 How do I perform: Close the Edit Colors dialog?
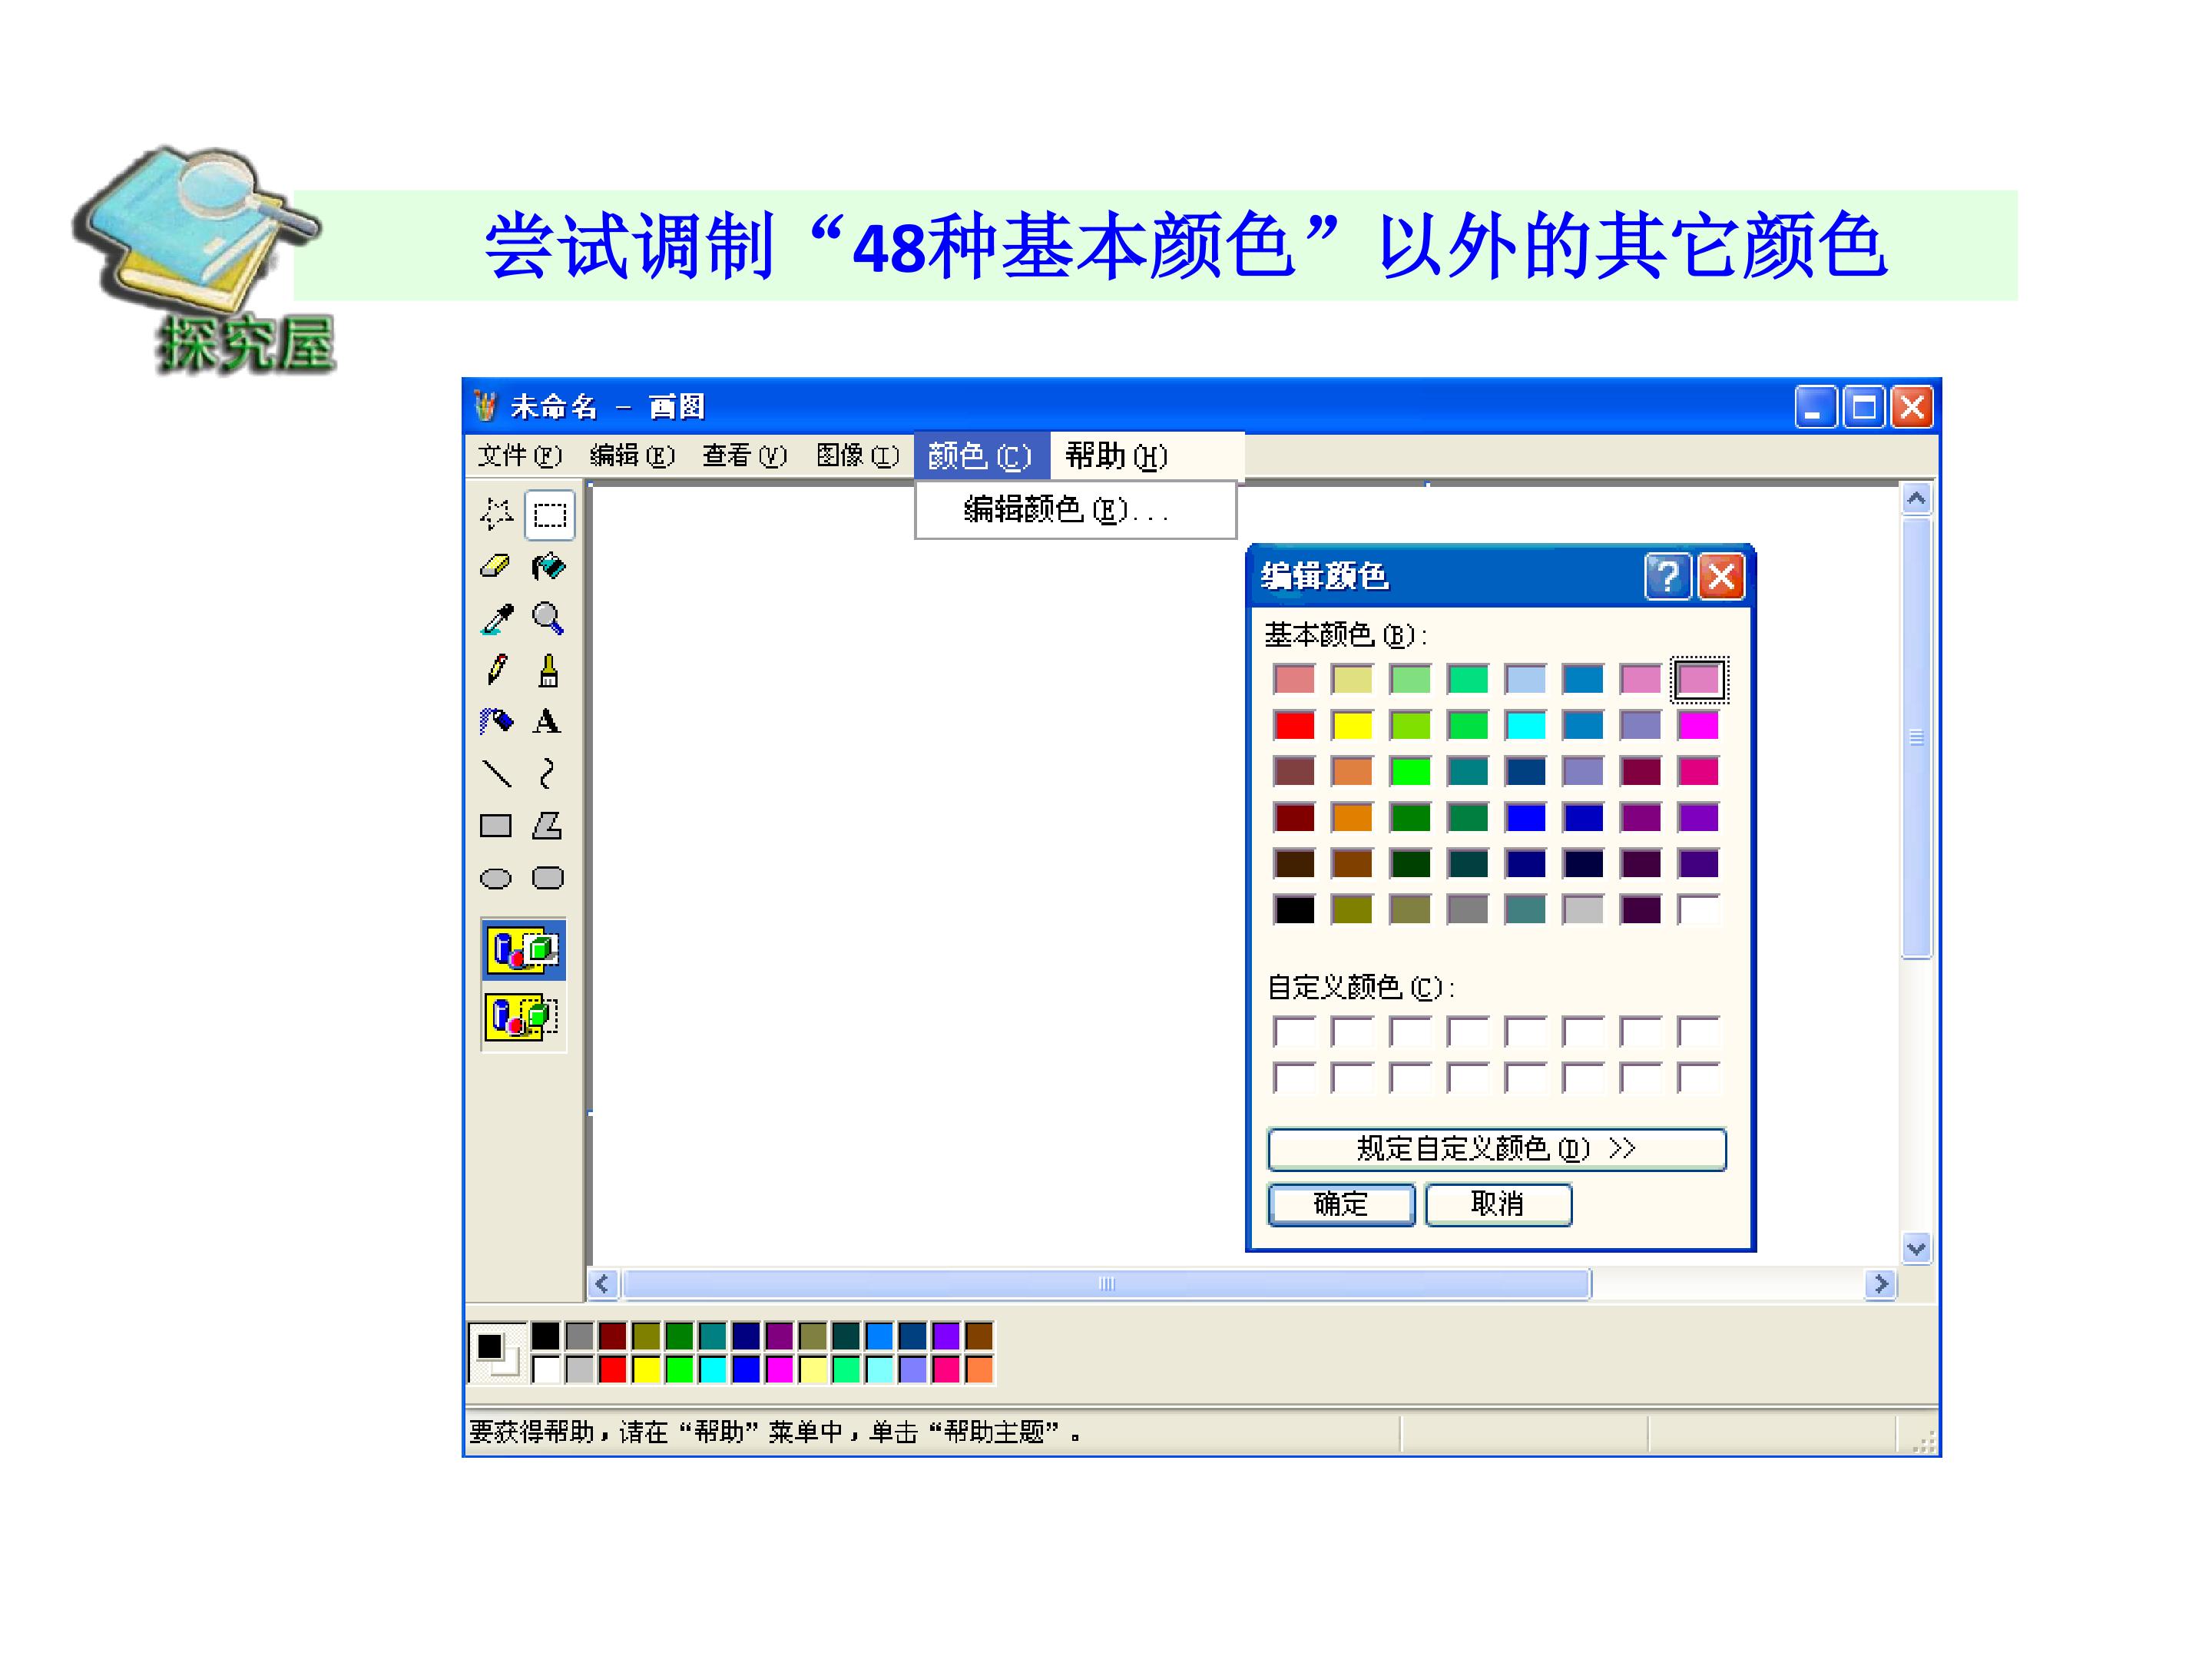pos(1722,577)
